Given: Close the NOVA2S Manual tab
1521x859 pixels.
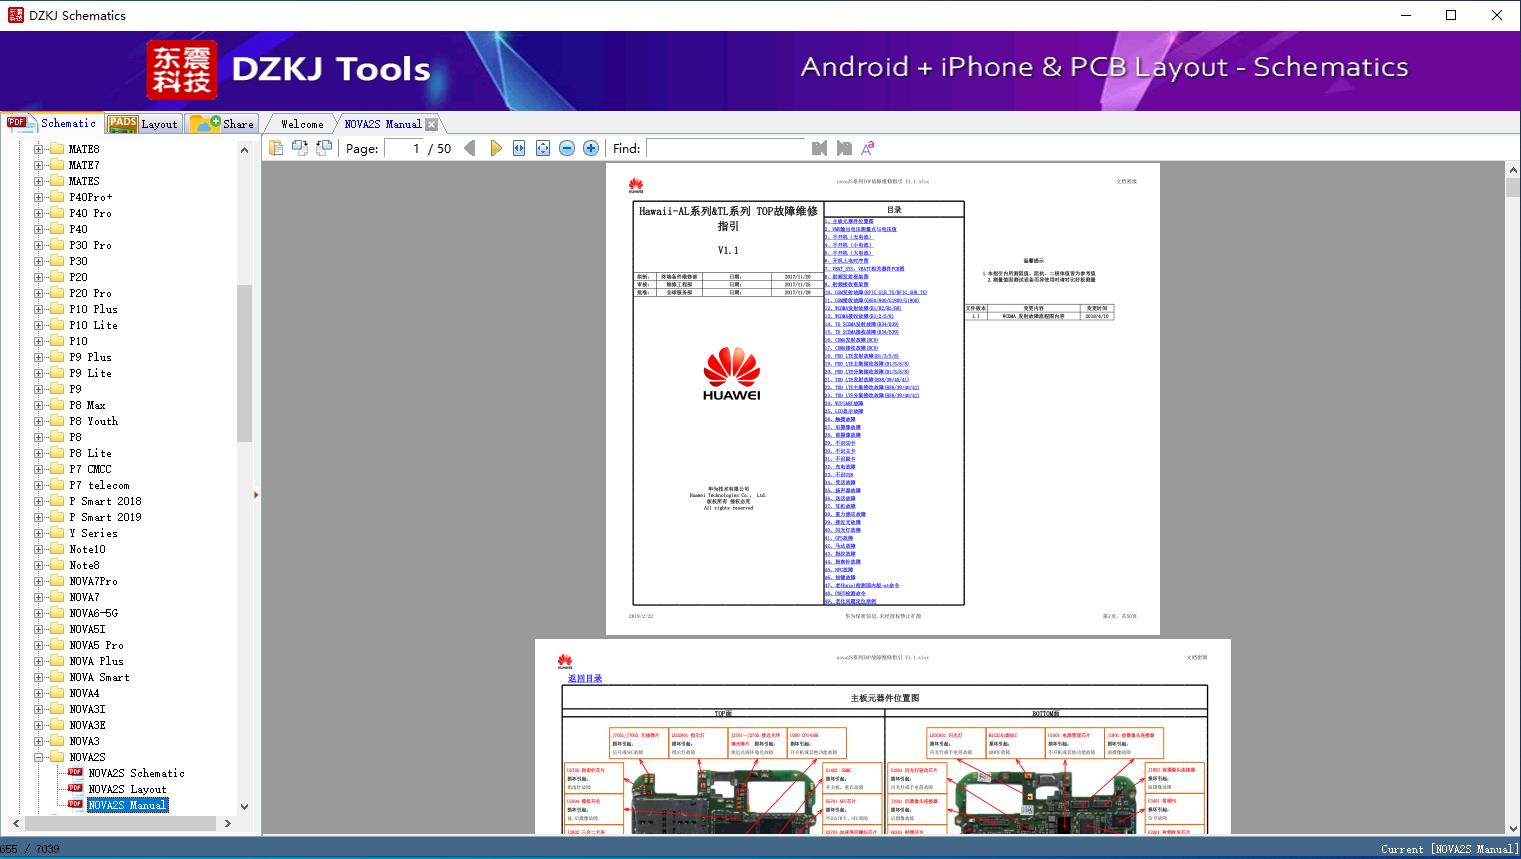Looking at the screenshot, I should pos(431,124).
